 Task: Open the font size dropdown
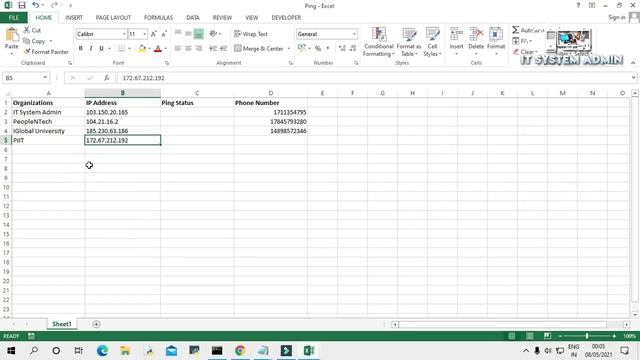[144, 34]
